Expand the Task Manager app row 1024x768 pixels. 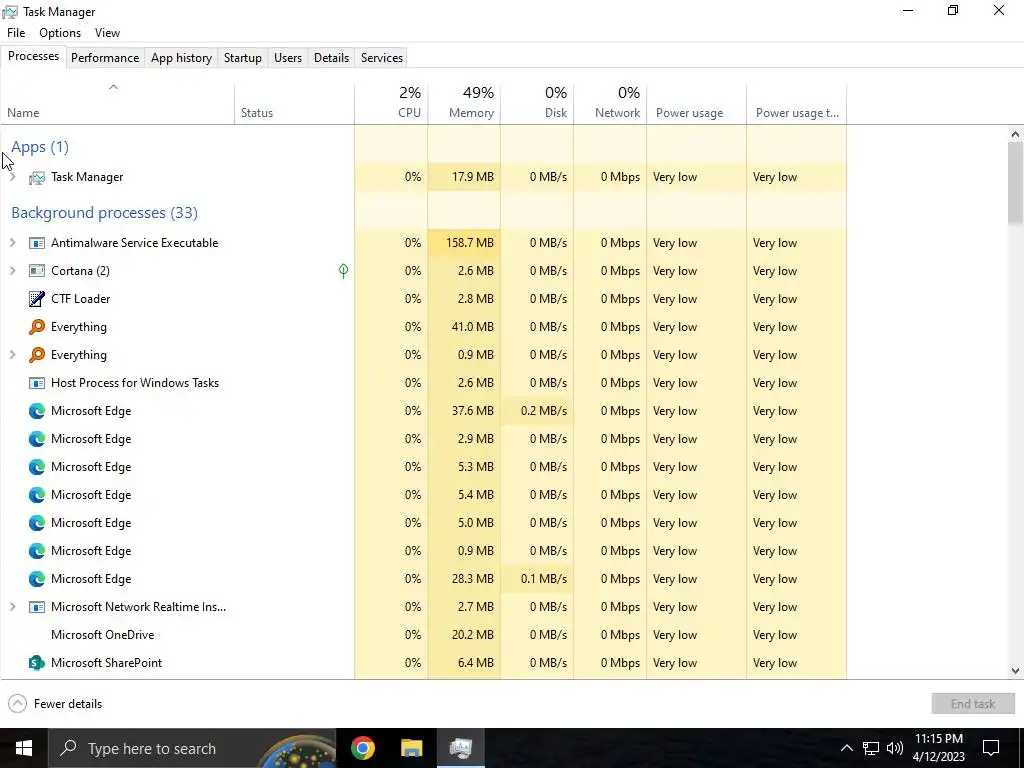12,177
